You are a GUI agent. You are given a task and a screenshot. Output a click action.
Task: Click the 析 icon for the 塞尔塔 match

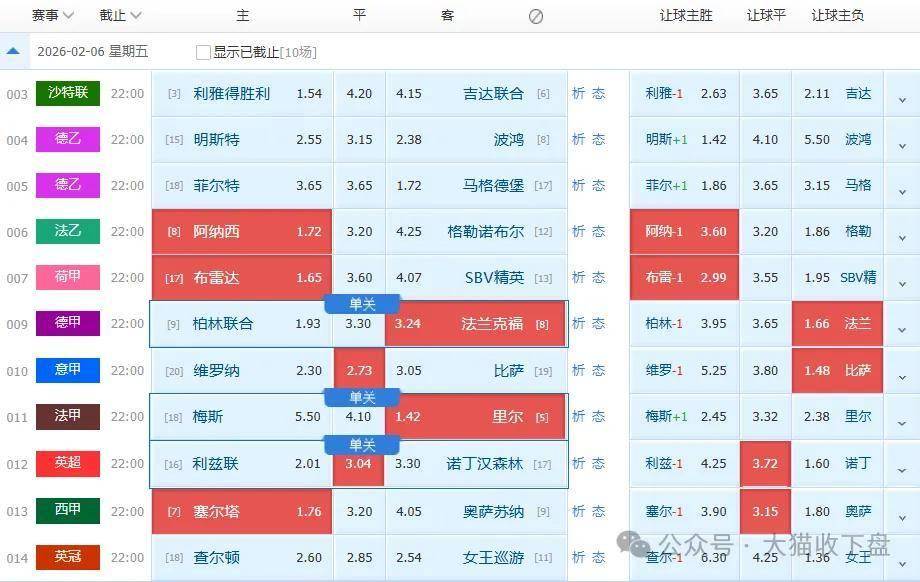click(x=577, y=511)
